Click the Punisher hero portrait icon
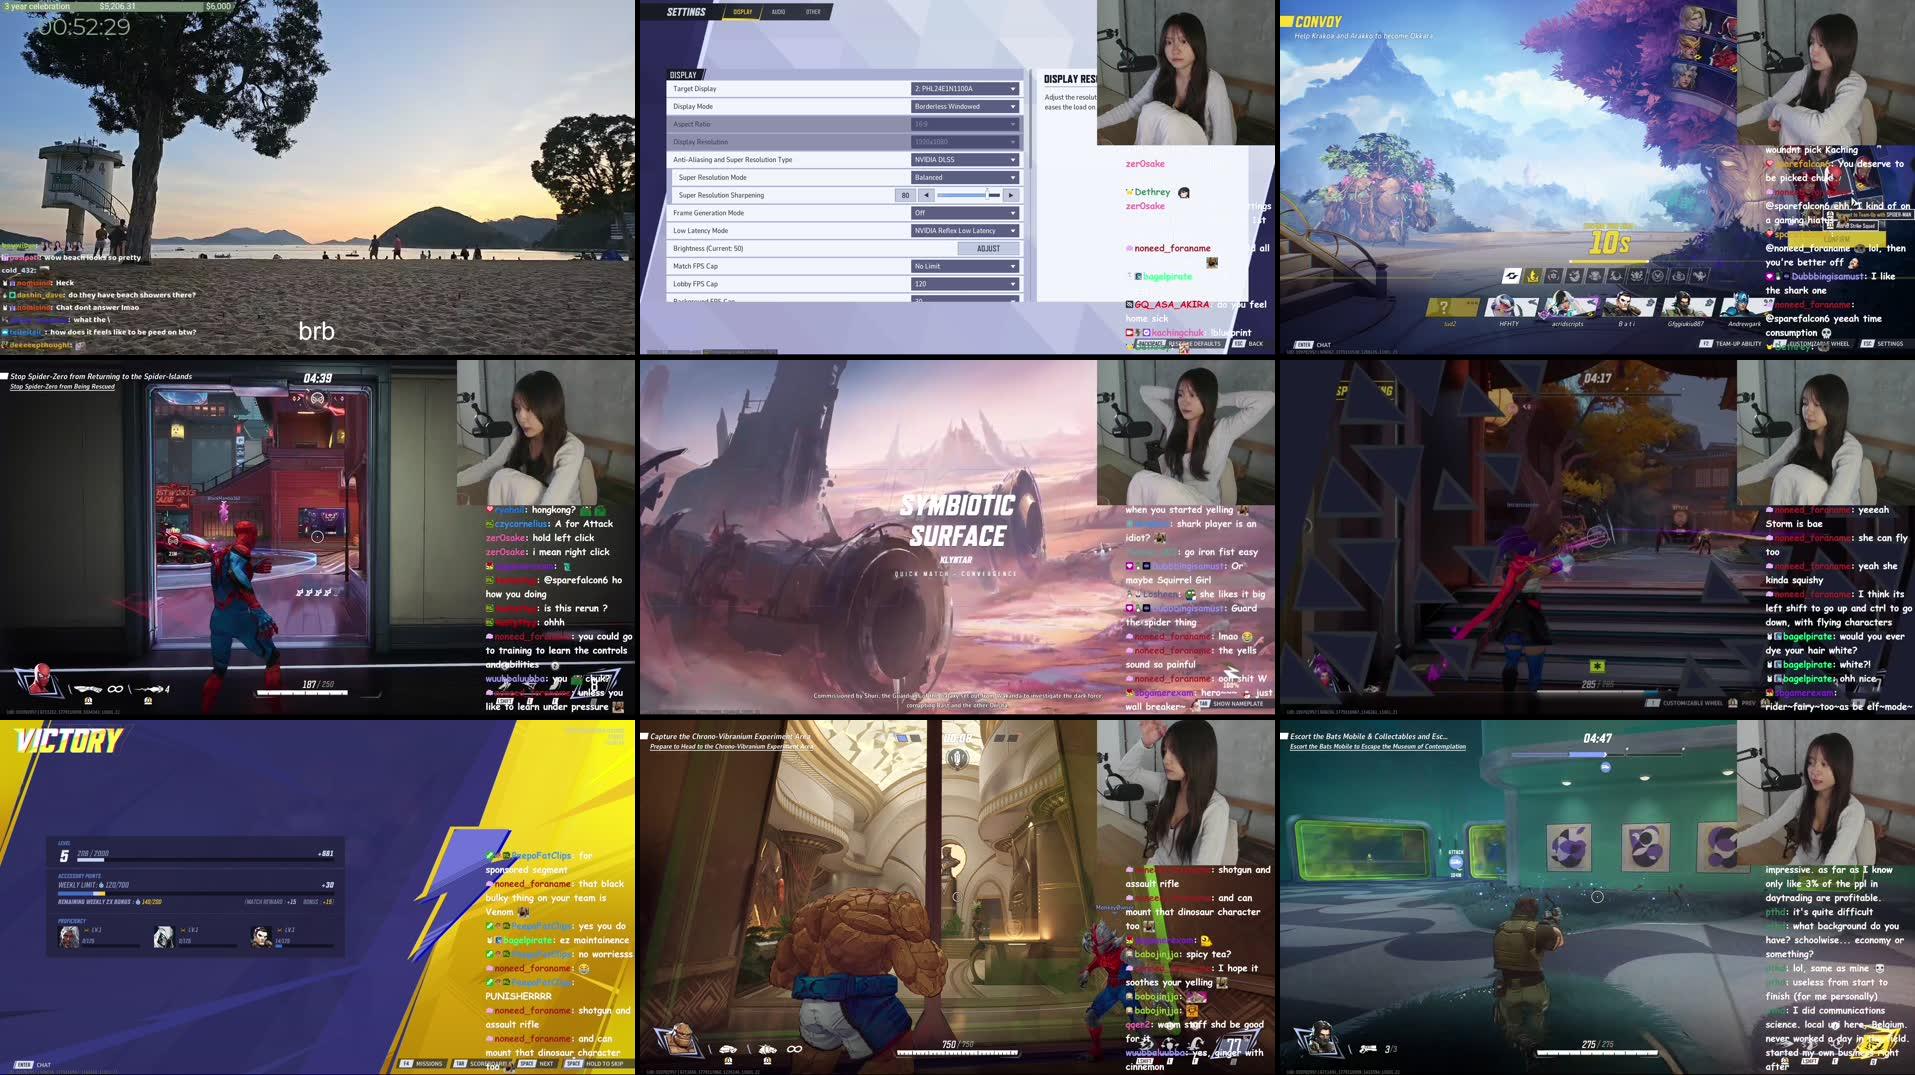 [x=1317, y=1039]
